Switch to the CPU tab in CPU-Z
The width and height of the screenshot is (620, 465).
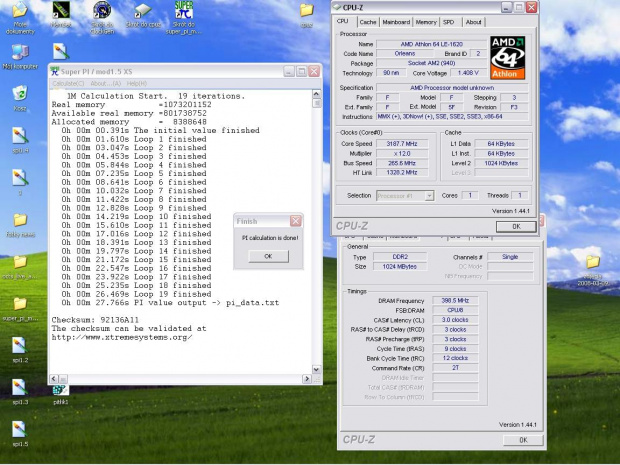(x=342, y=21)
